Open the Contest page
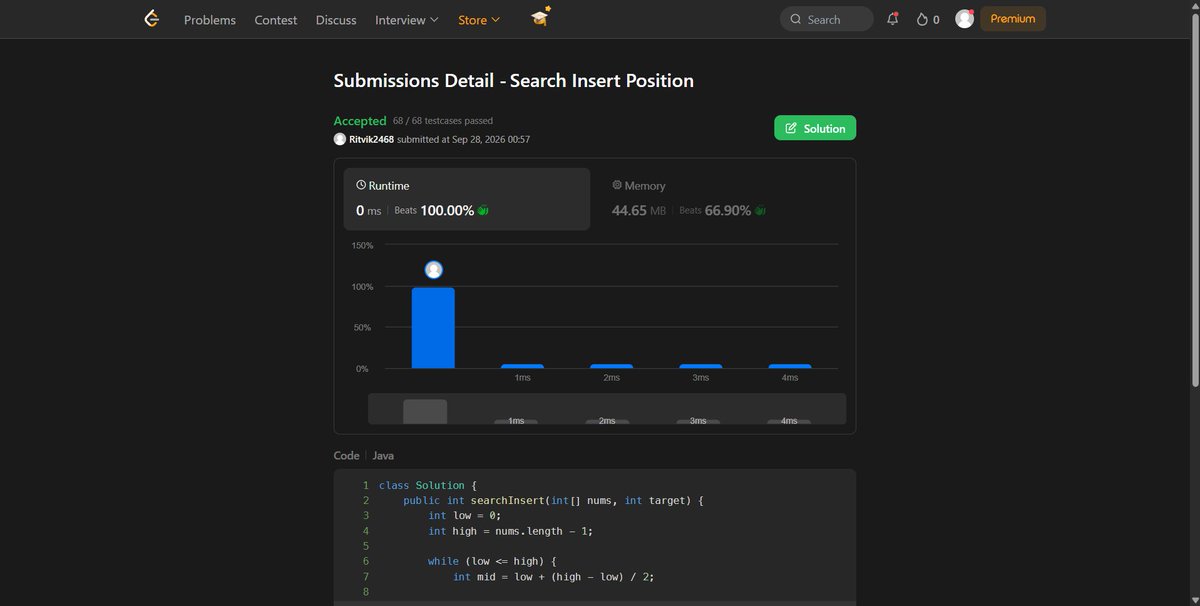Screen dimensions: 1200x606 (x=276, y=20)
